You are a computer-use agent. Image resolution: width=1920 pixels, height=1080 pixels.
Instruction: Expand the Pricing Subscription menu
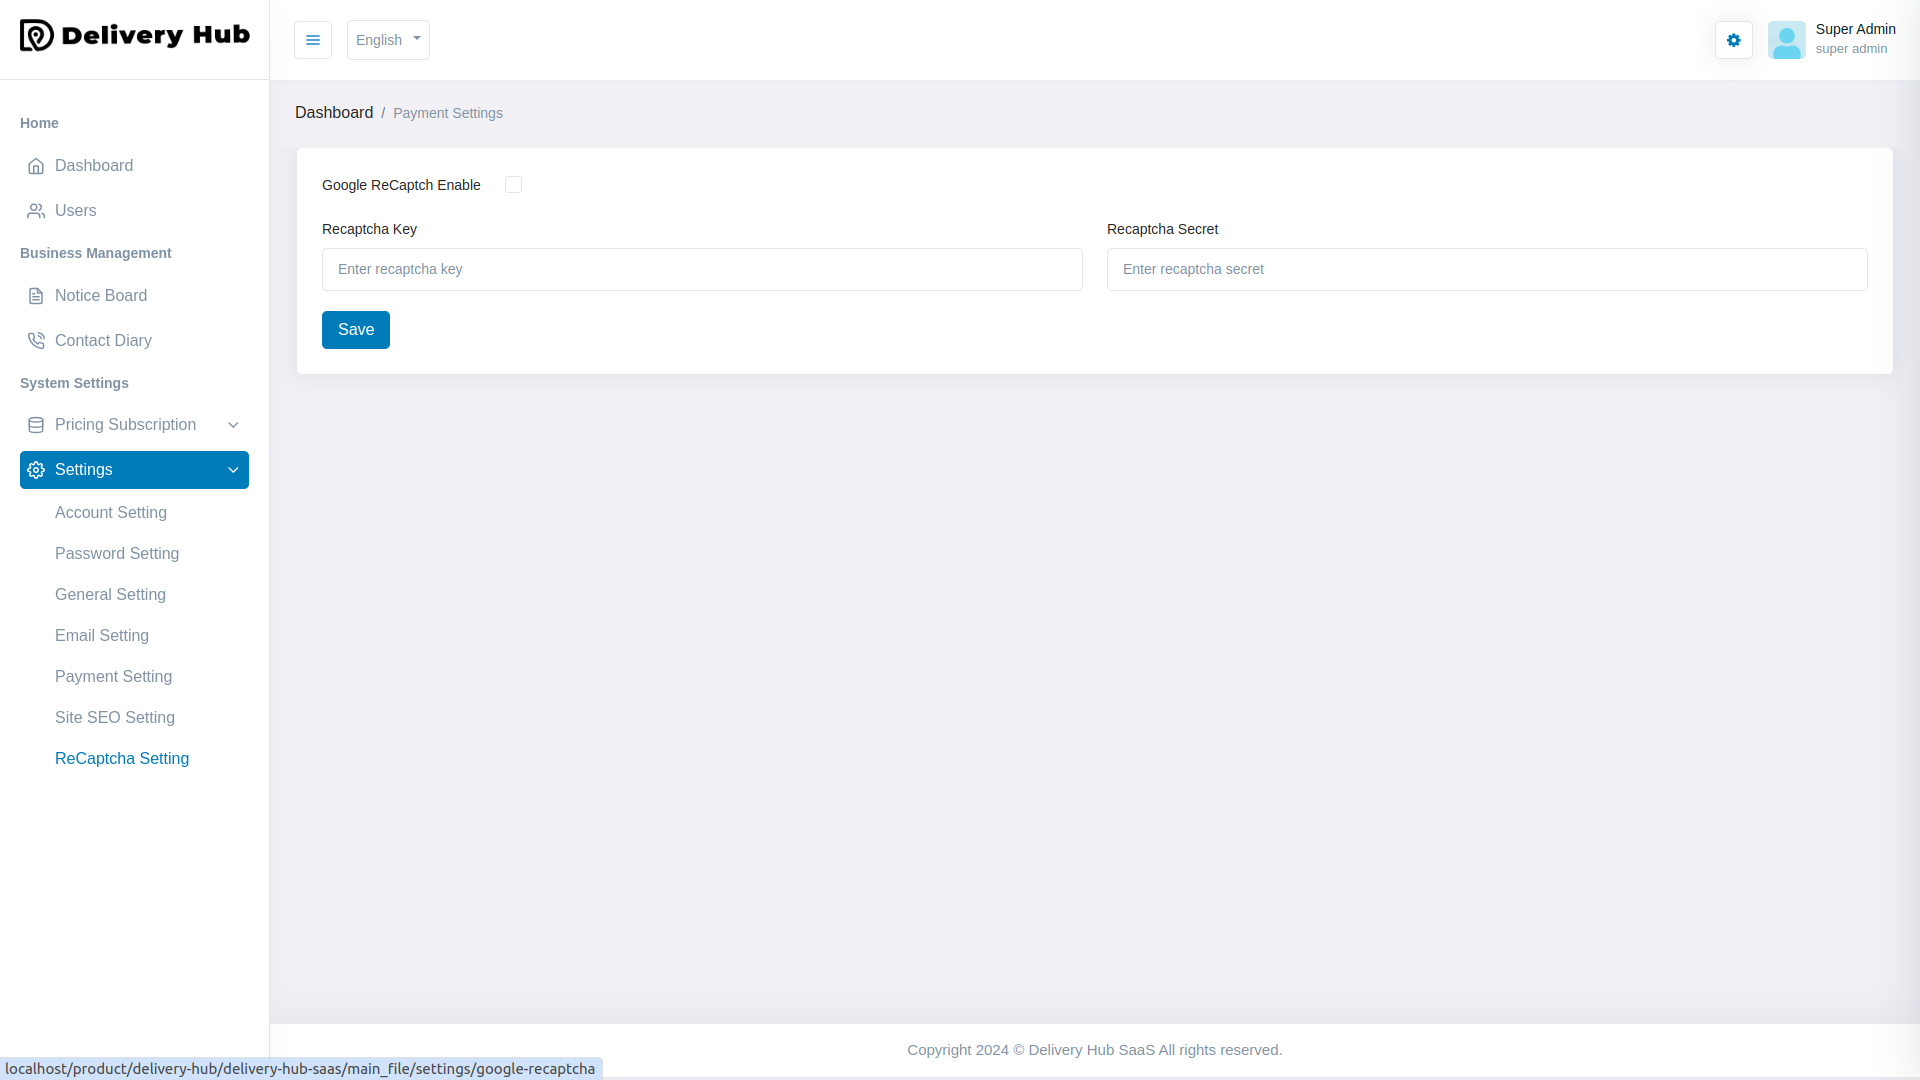(x=233, y=424)
